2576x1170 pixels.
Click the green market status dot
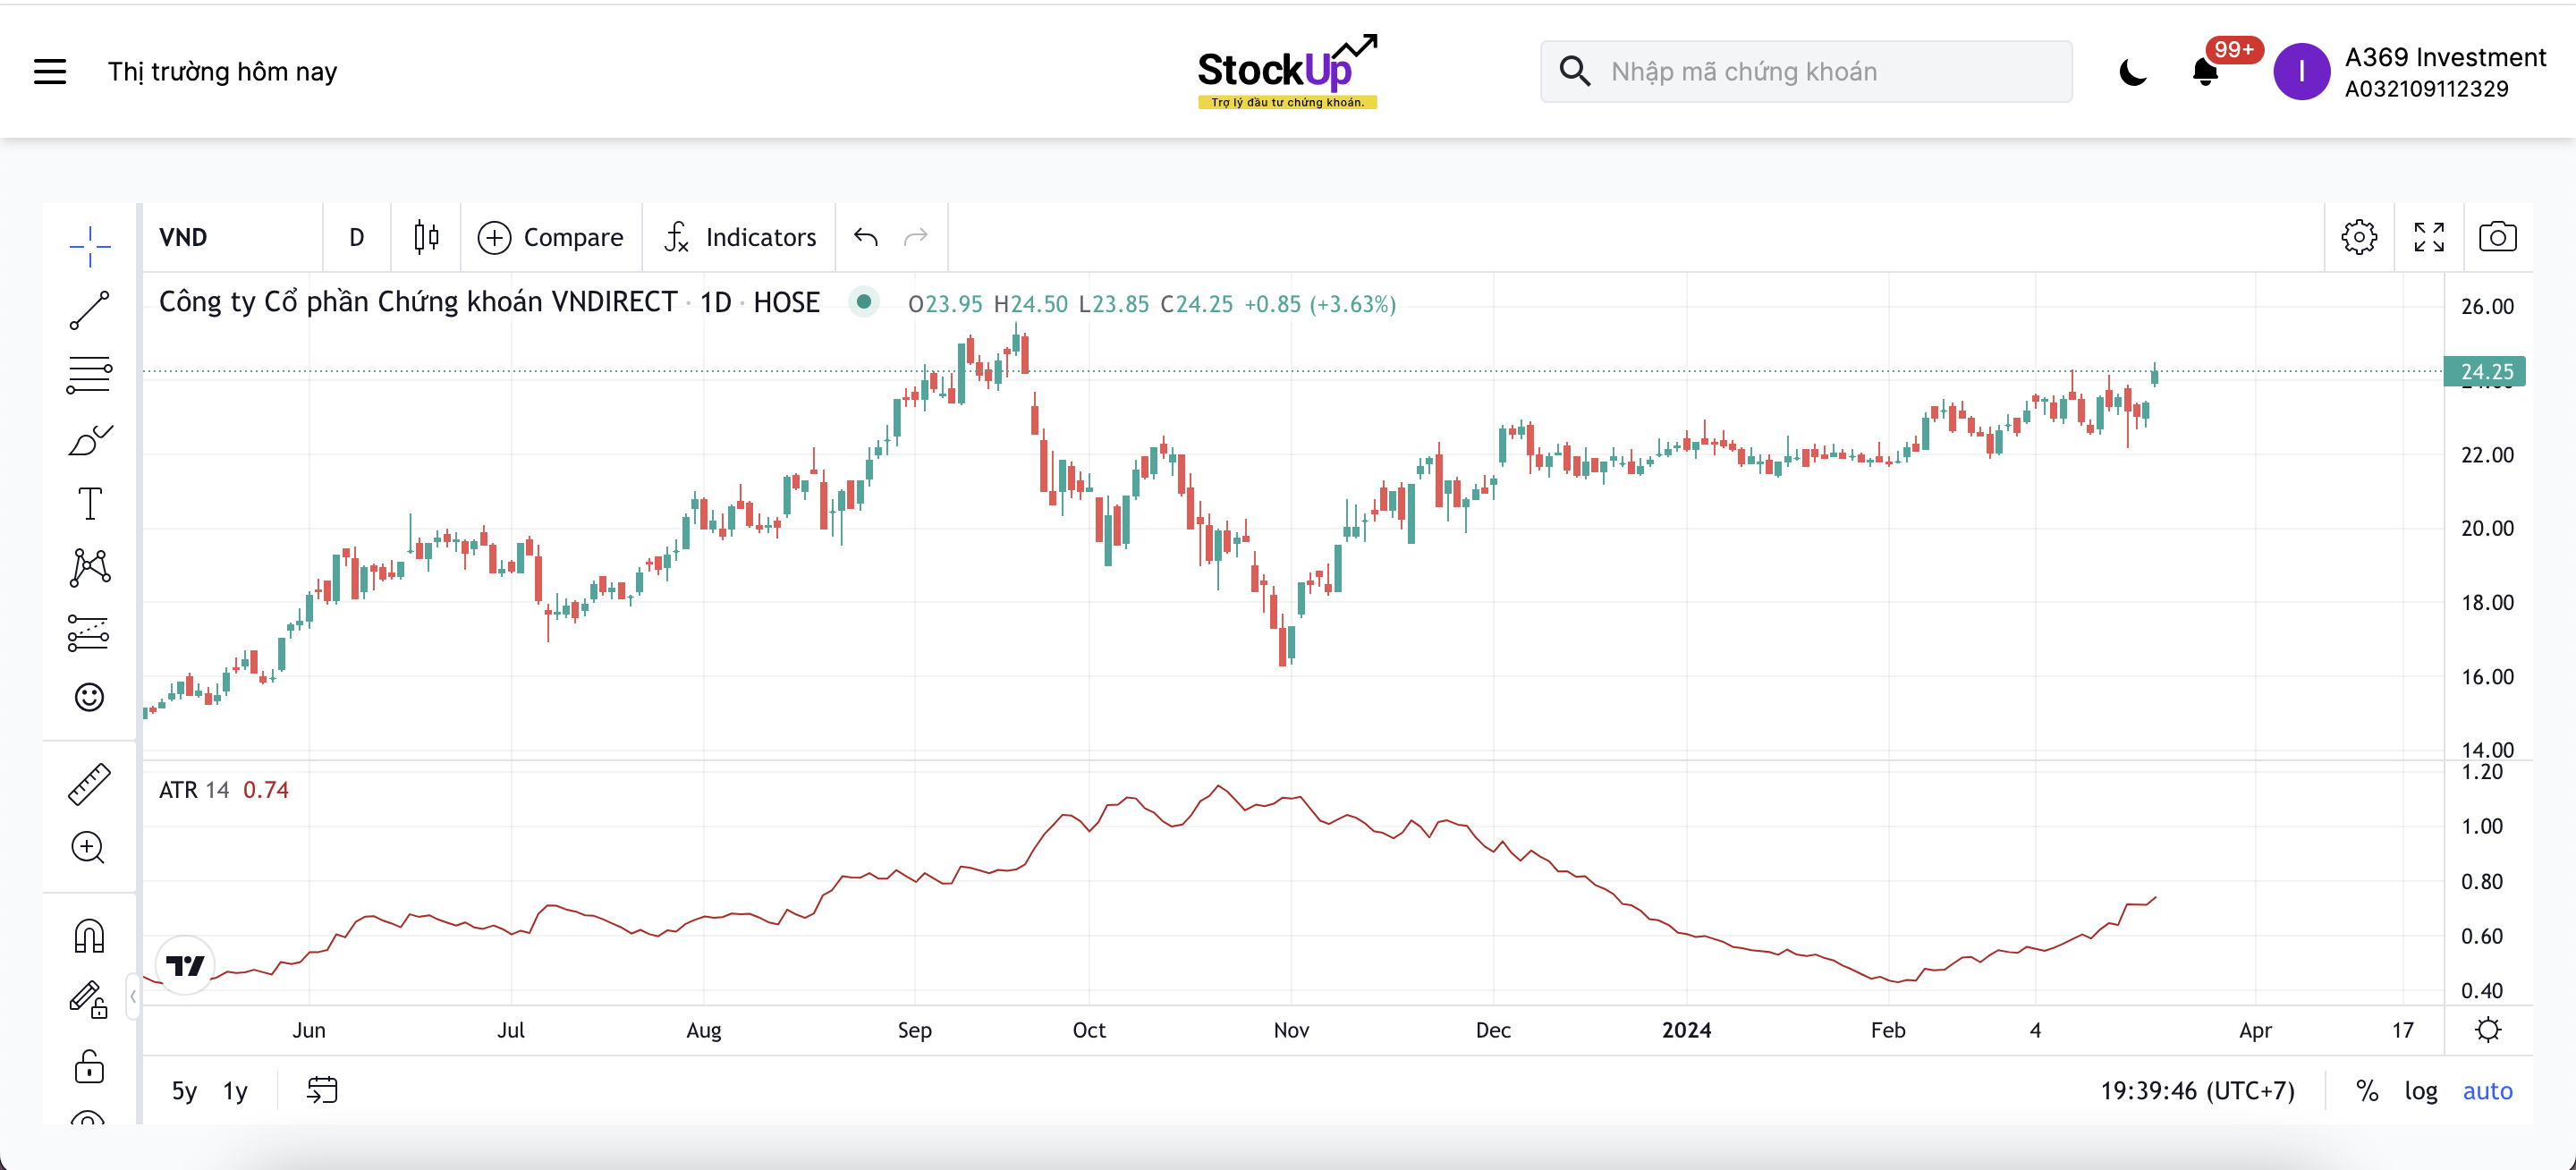click(x=864, y=302)
